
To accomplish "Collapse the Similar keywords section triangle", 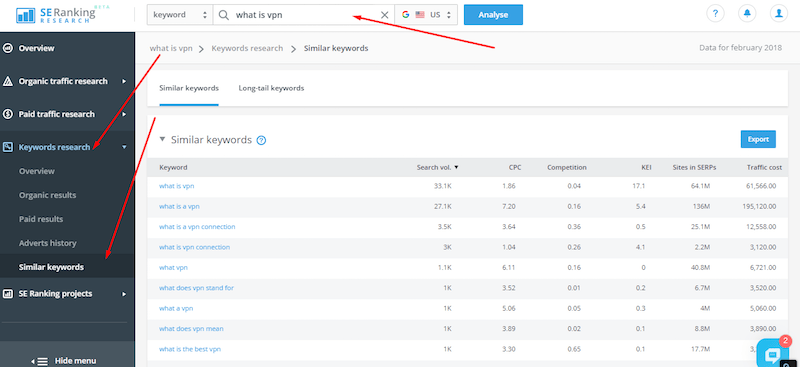I will [x=163, y=139].
